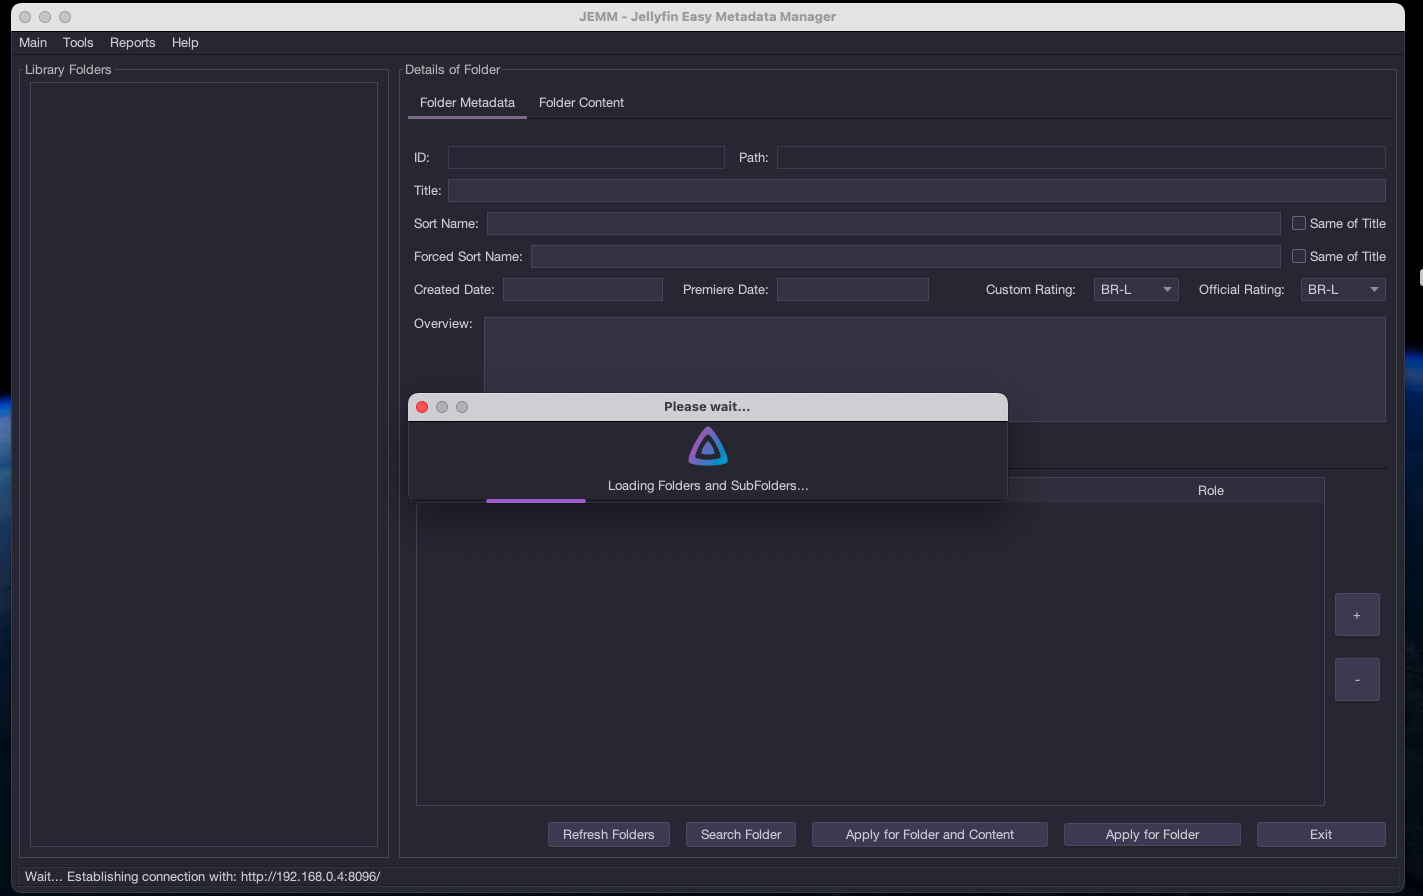
Task: Open the Reports menu
Action: (132, 42)
